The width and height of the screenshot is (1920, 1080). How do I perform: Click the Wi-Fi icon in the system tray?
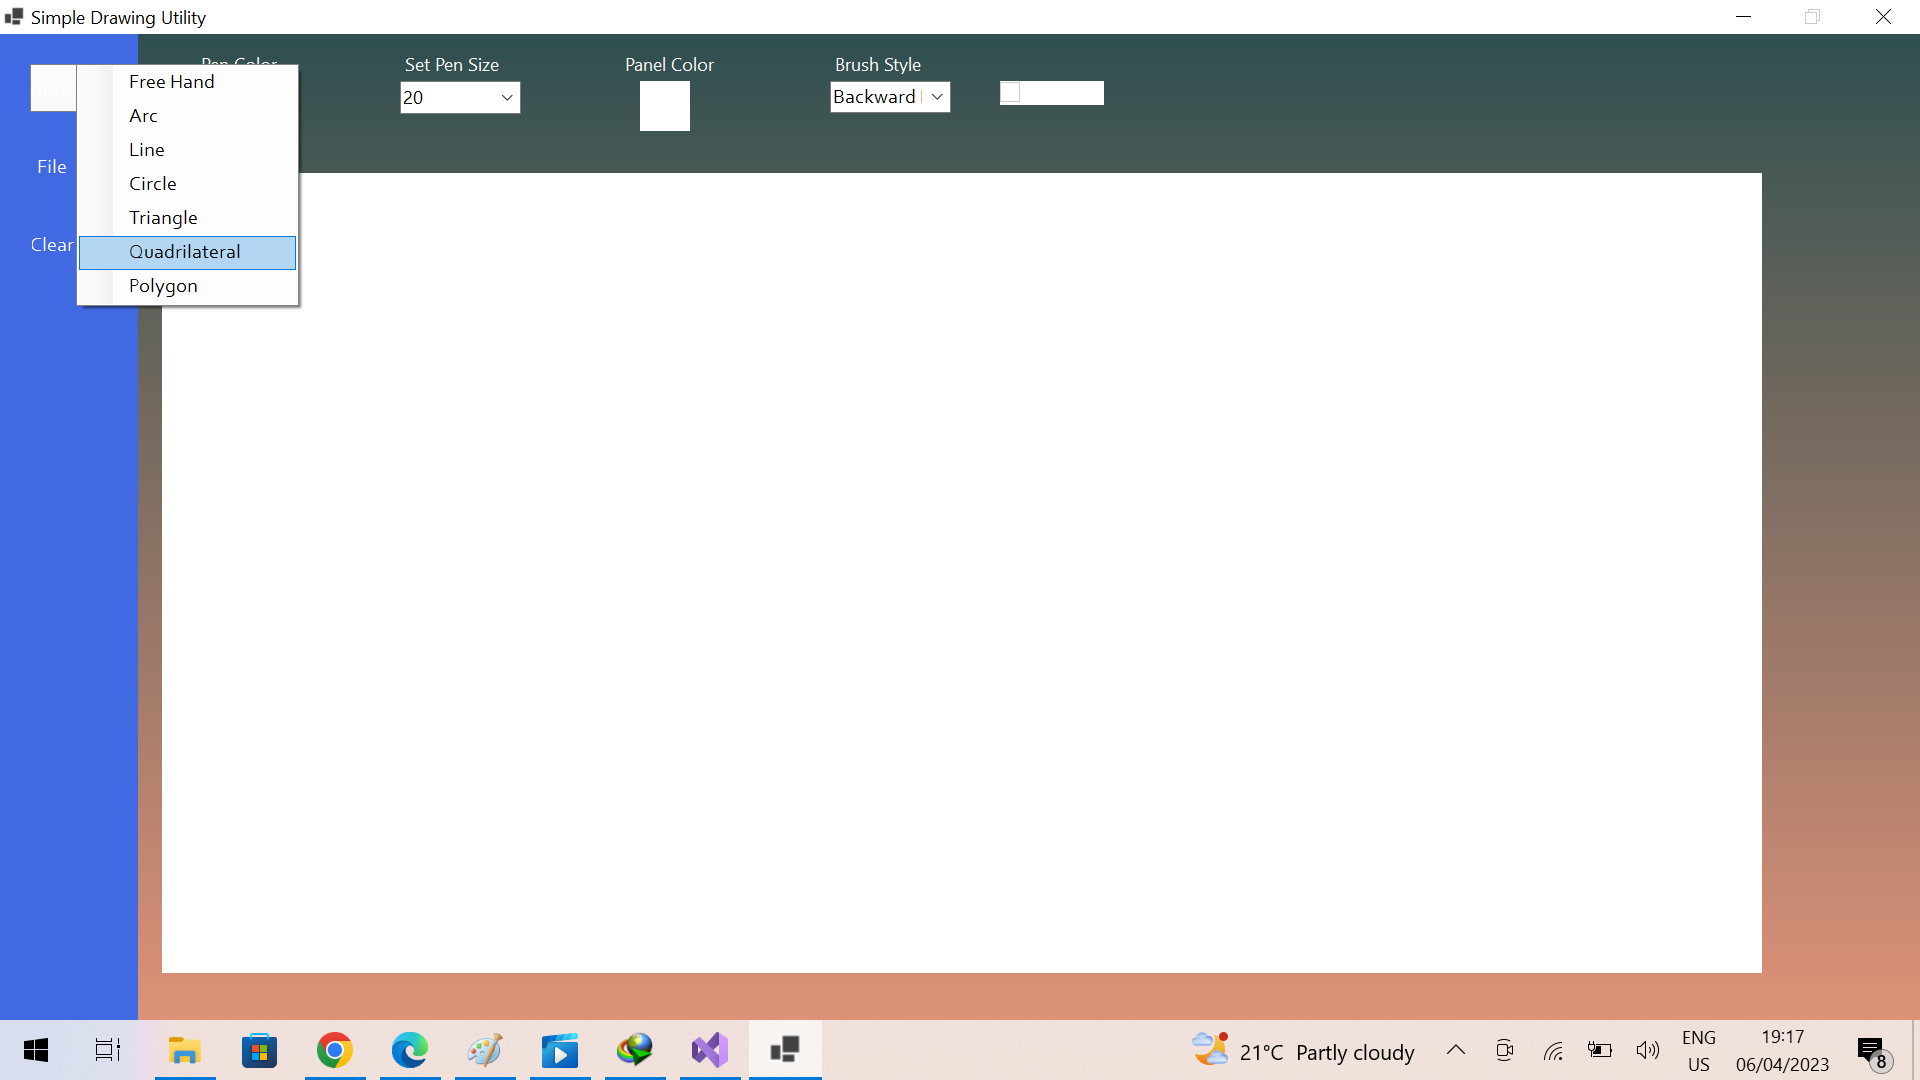(x=1553, y=1050)
